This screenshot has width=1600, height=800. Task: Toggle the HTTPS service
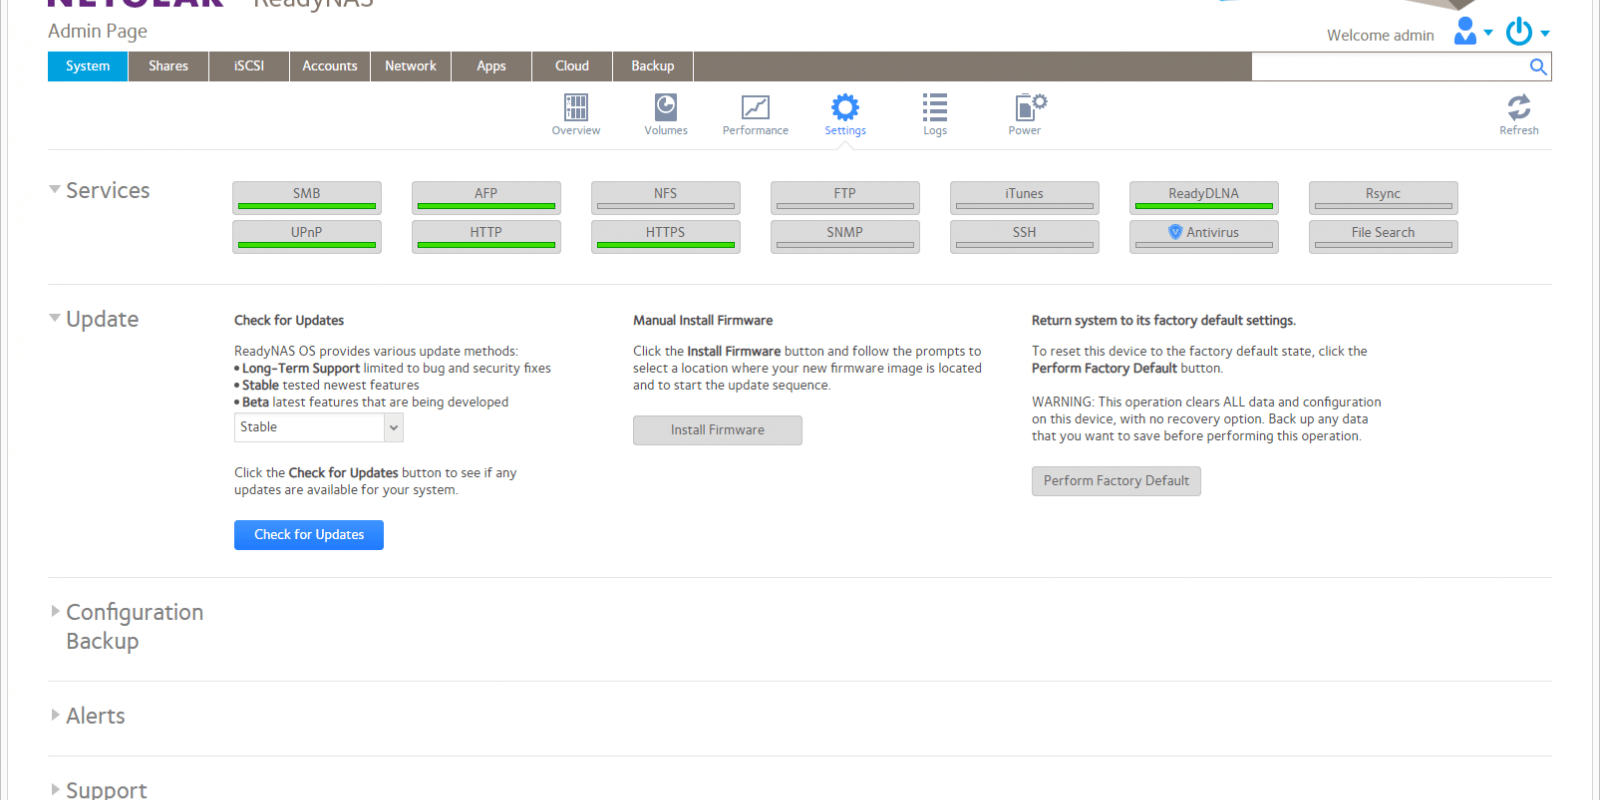coord(666,237)
